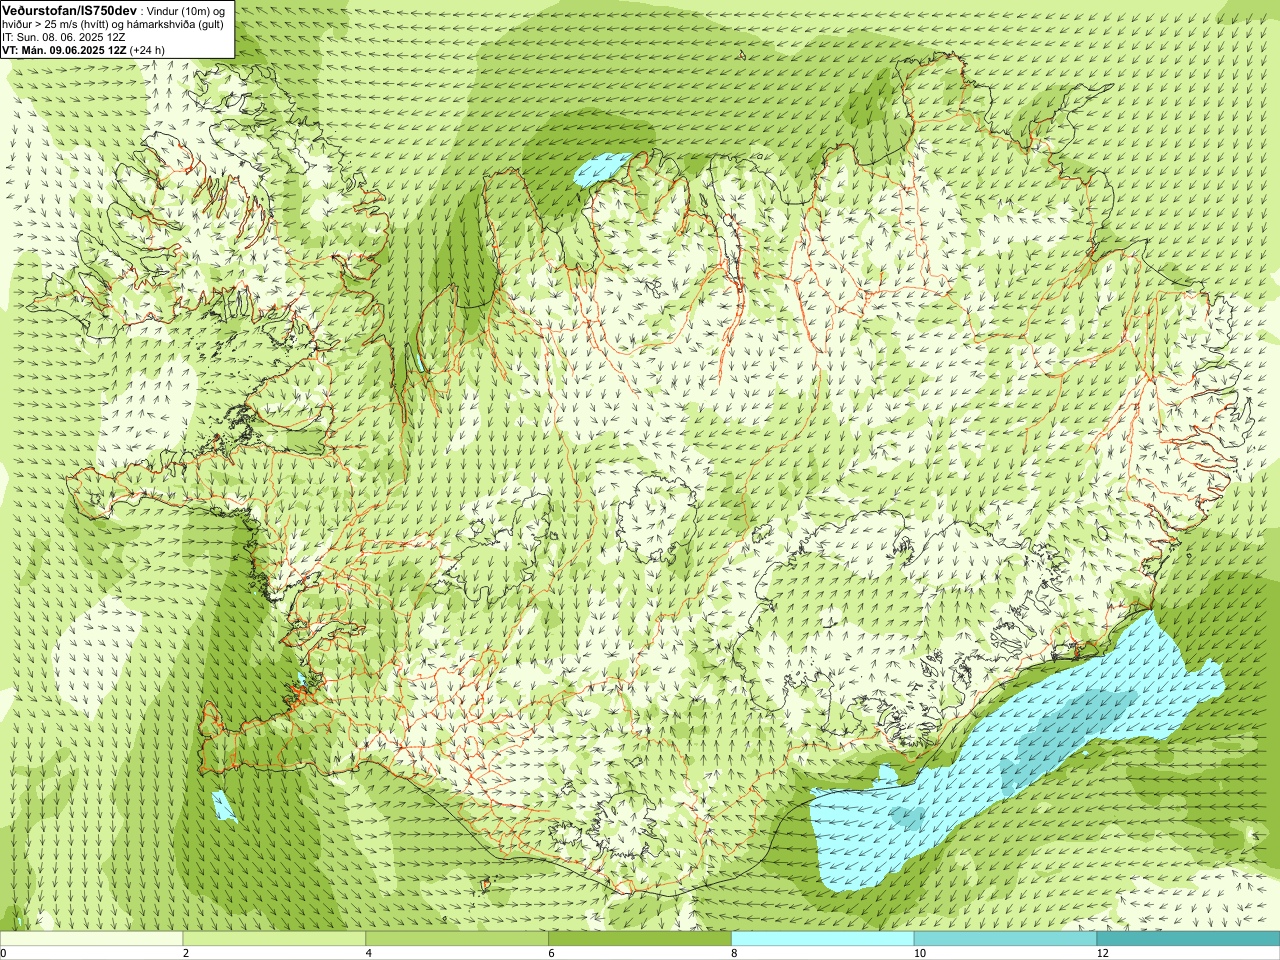The height and width of the screenshot is (960, 1280).
Task: Click the legend tick label '0'
Action: [x=4, y=953]
